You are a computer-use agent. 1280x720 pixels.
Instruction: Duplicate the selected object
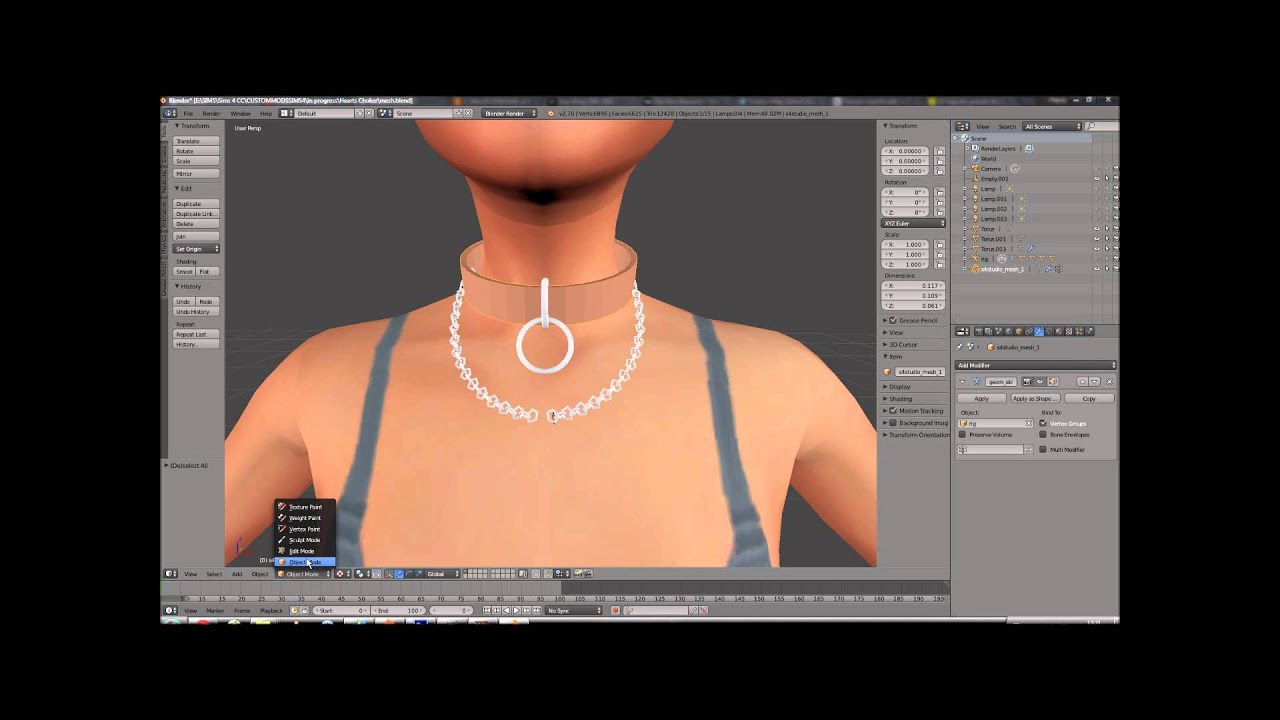[x=196, y=204]
